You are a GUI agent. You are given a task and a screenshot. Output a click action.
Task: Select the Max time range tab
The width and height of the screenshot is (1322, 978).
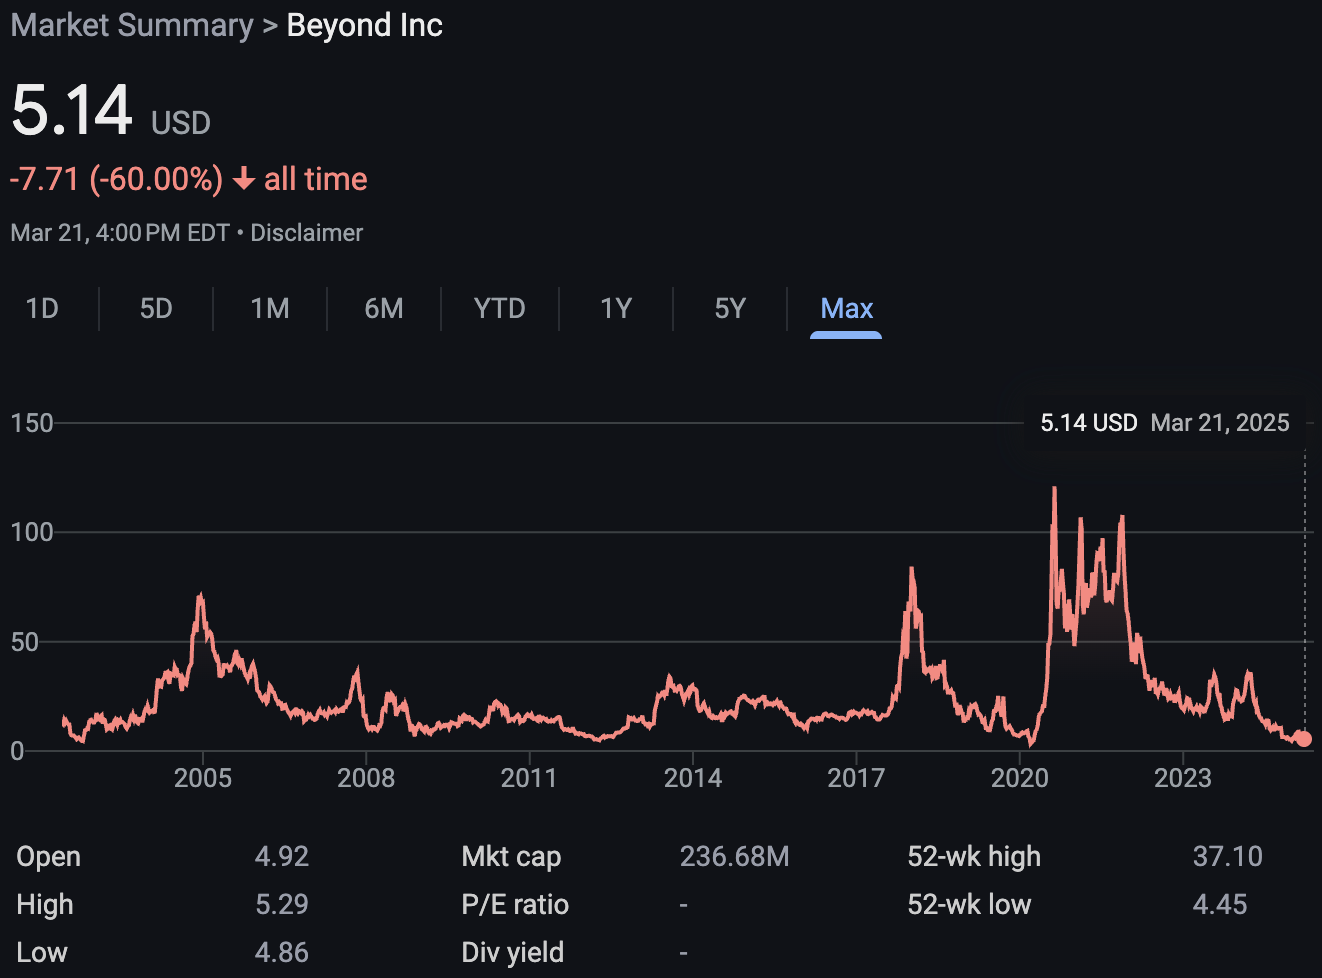click(846, 308)
